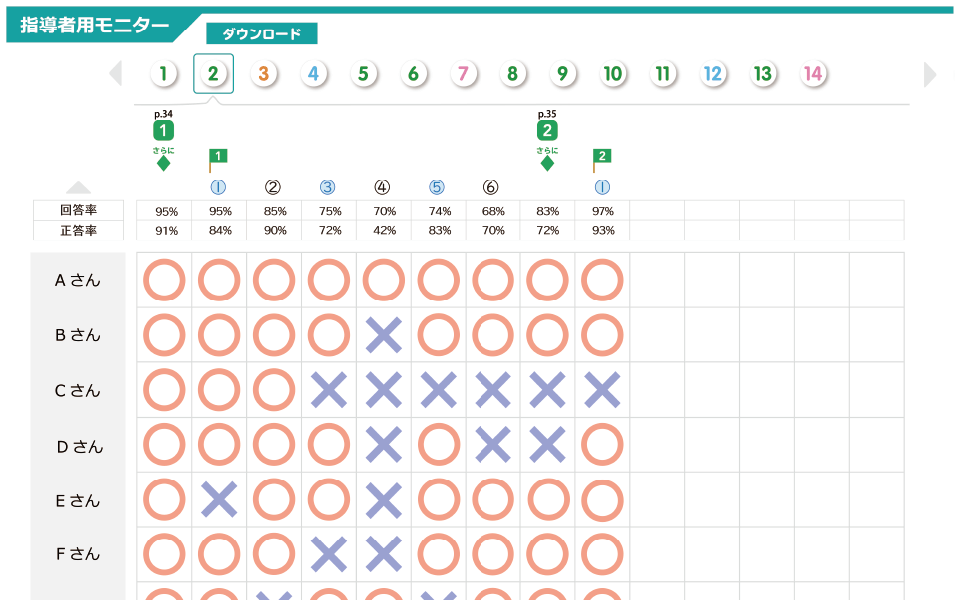Go to lesson tab 11

pyautogui.click(x=662, y=73)
